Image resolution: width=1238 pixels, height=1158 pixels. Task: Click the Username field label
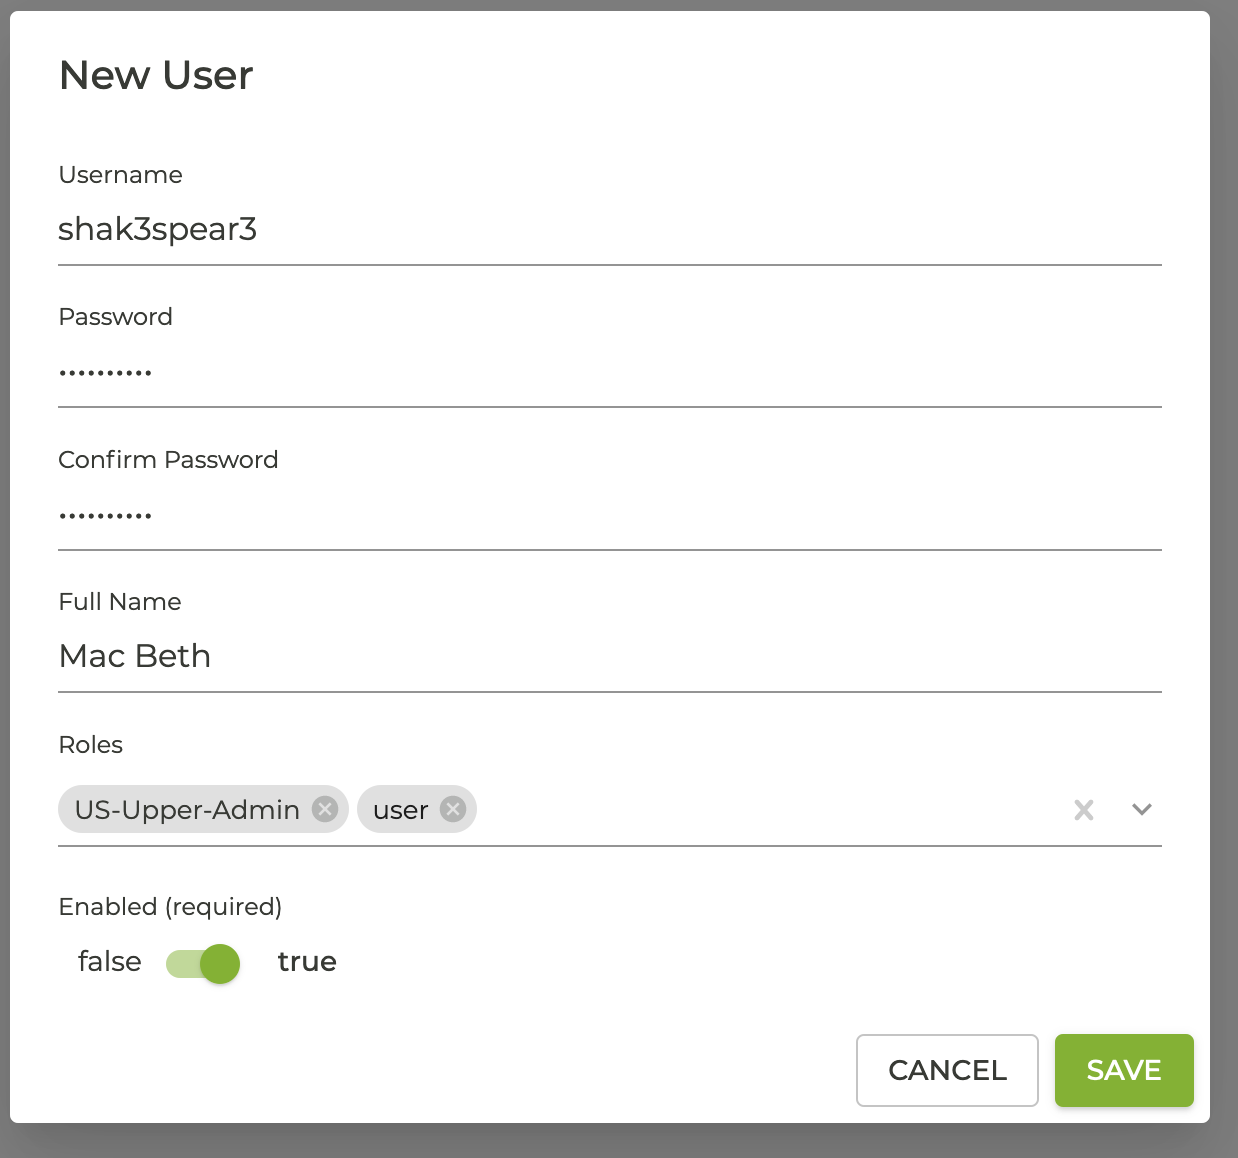tap(121, 175)
